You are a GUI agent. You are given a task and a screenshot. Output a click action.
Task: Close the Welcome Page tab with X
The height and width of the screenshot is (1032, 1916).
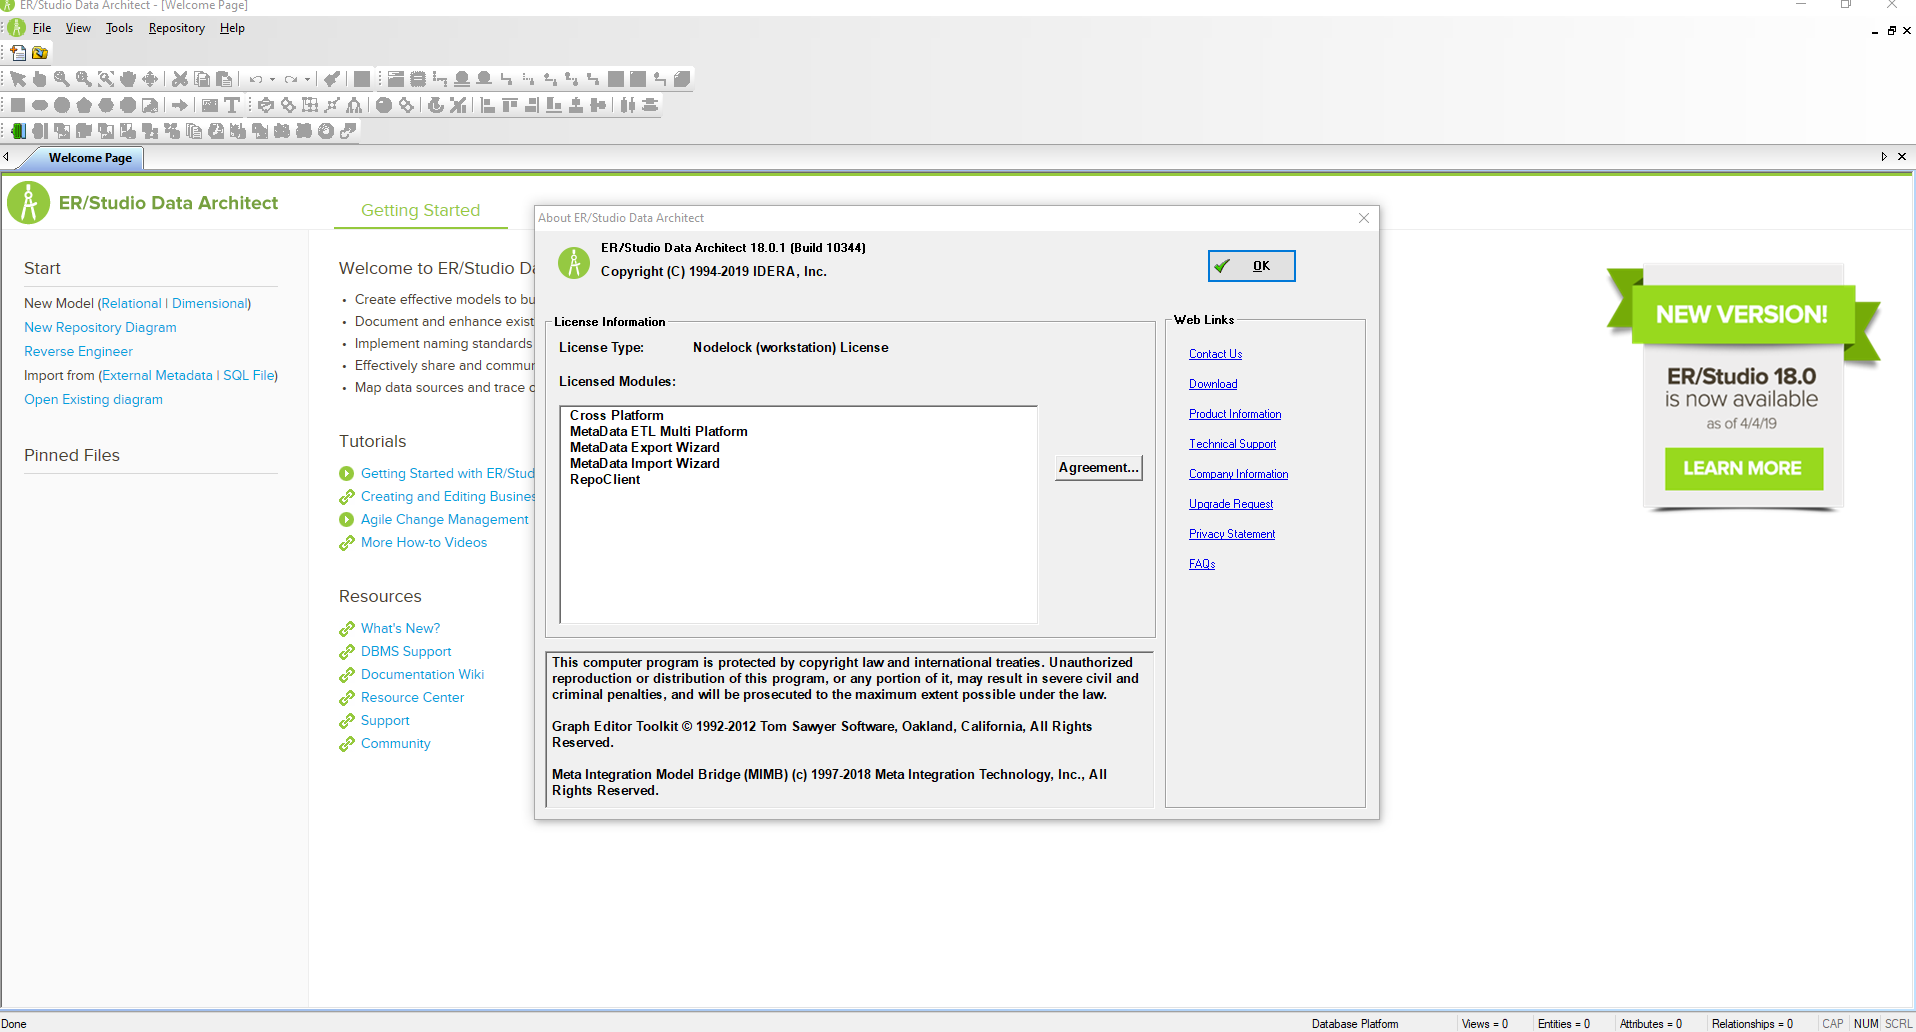point(1902,157)
